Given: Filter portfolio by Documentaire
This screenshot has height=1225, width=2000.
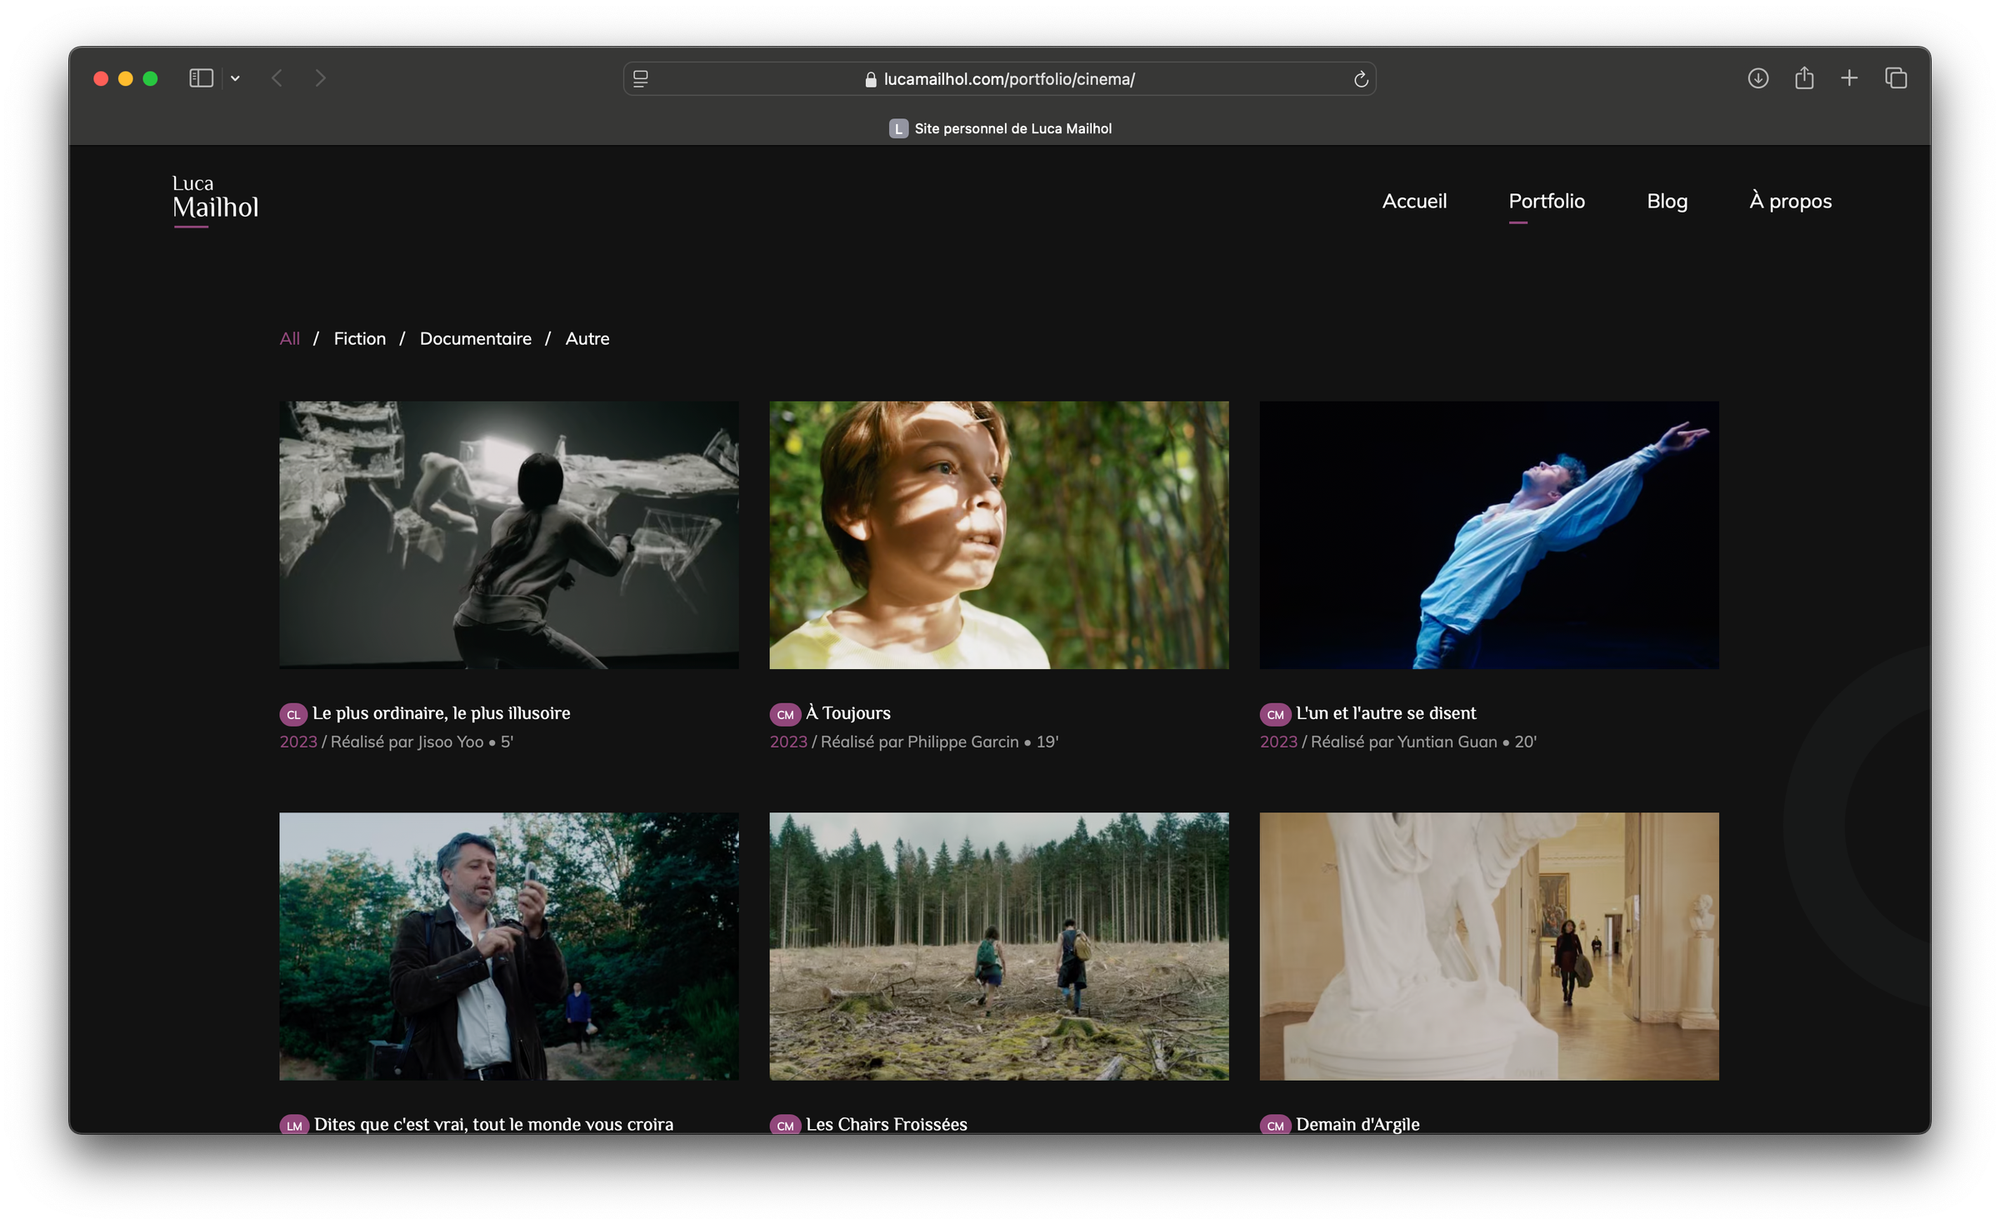Looking at the screenshot, I should (475, 339).
